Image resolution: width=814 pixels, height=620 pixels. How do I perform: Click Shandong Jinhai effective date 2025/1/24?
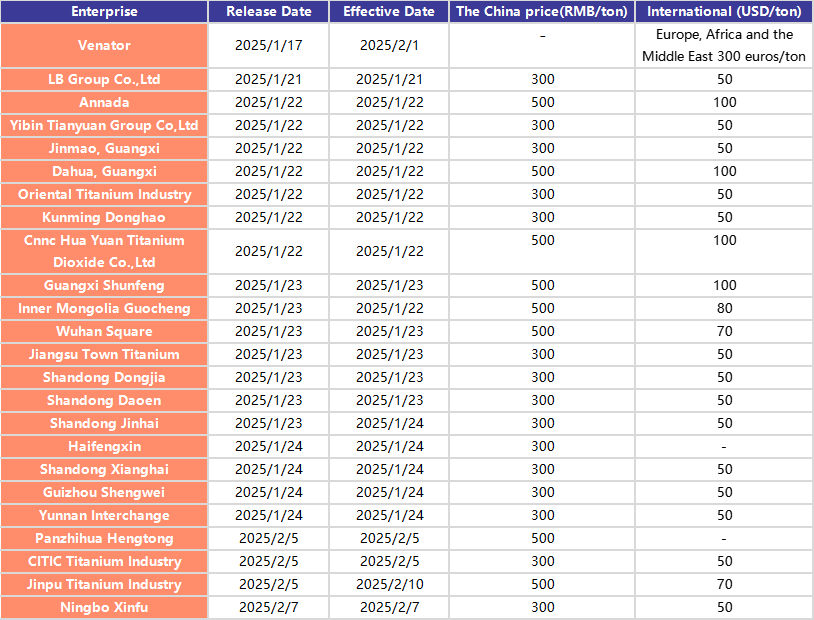coord(389,423)
